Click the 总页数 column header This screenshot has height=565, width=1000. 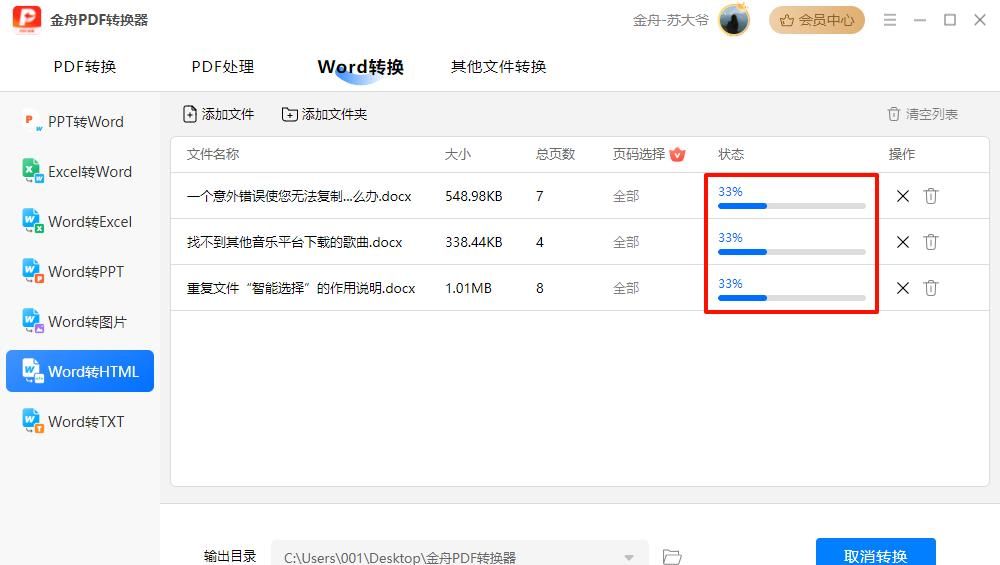pyautogui.click(x=555, y=154)
